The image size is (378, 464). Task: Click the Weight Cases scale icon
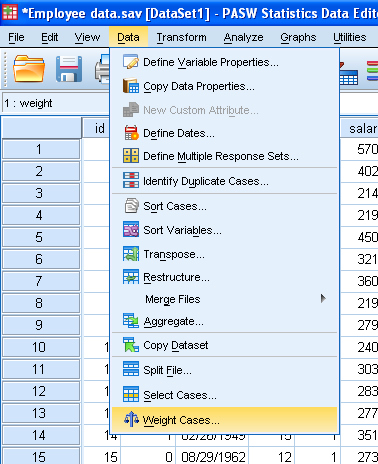[131, 420]
